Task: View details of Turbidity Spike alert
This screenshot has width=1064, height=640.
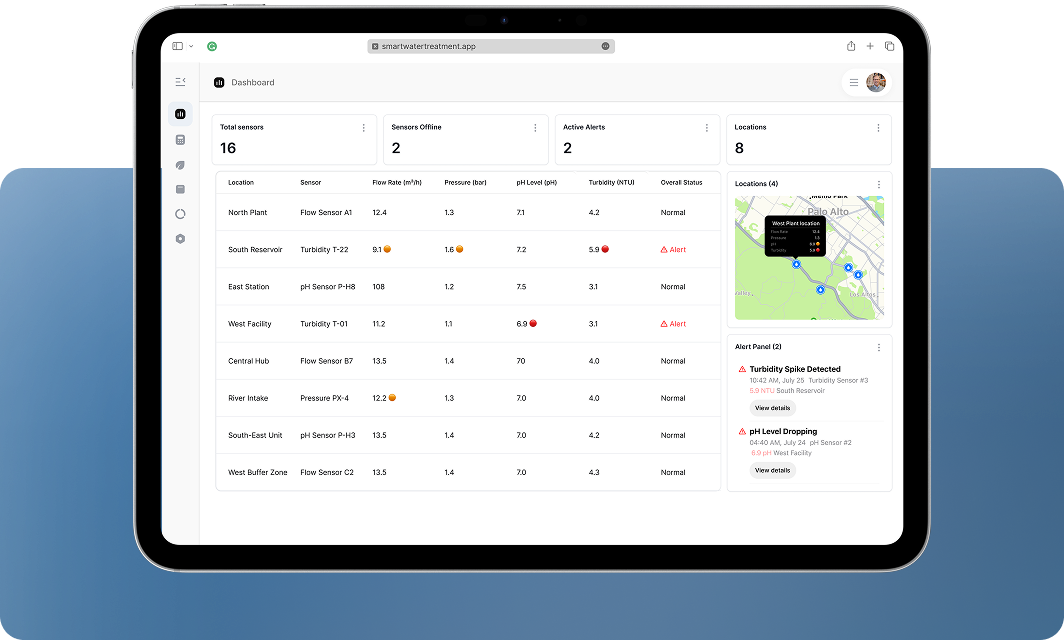Action: tap(772, 408)
